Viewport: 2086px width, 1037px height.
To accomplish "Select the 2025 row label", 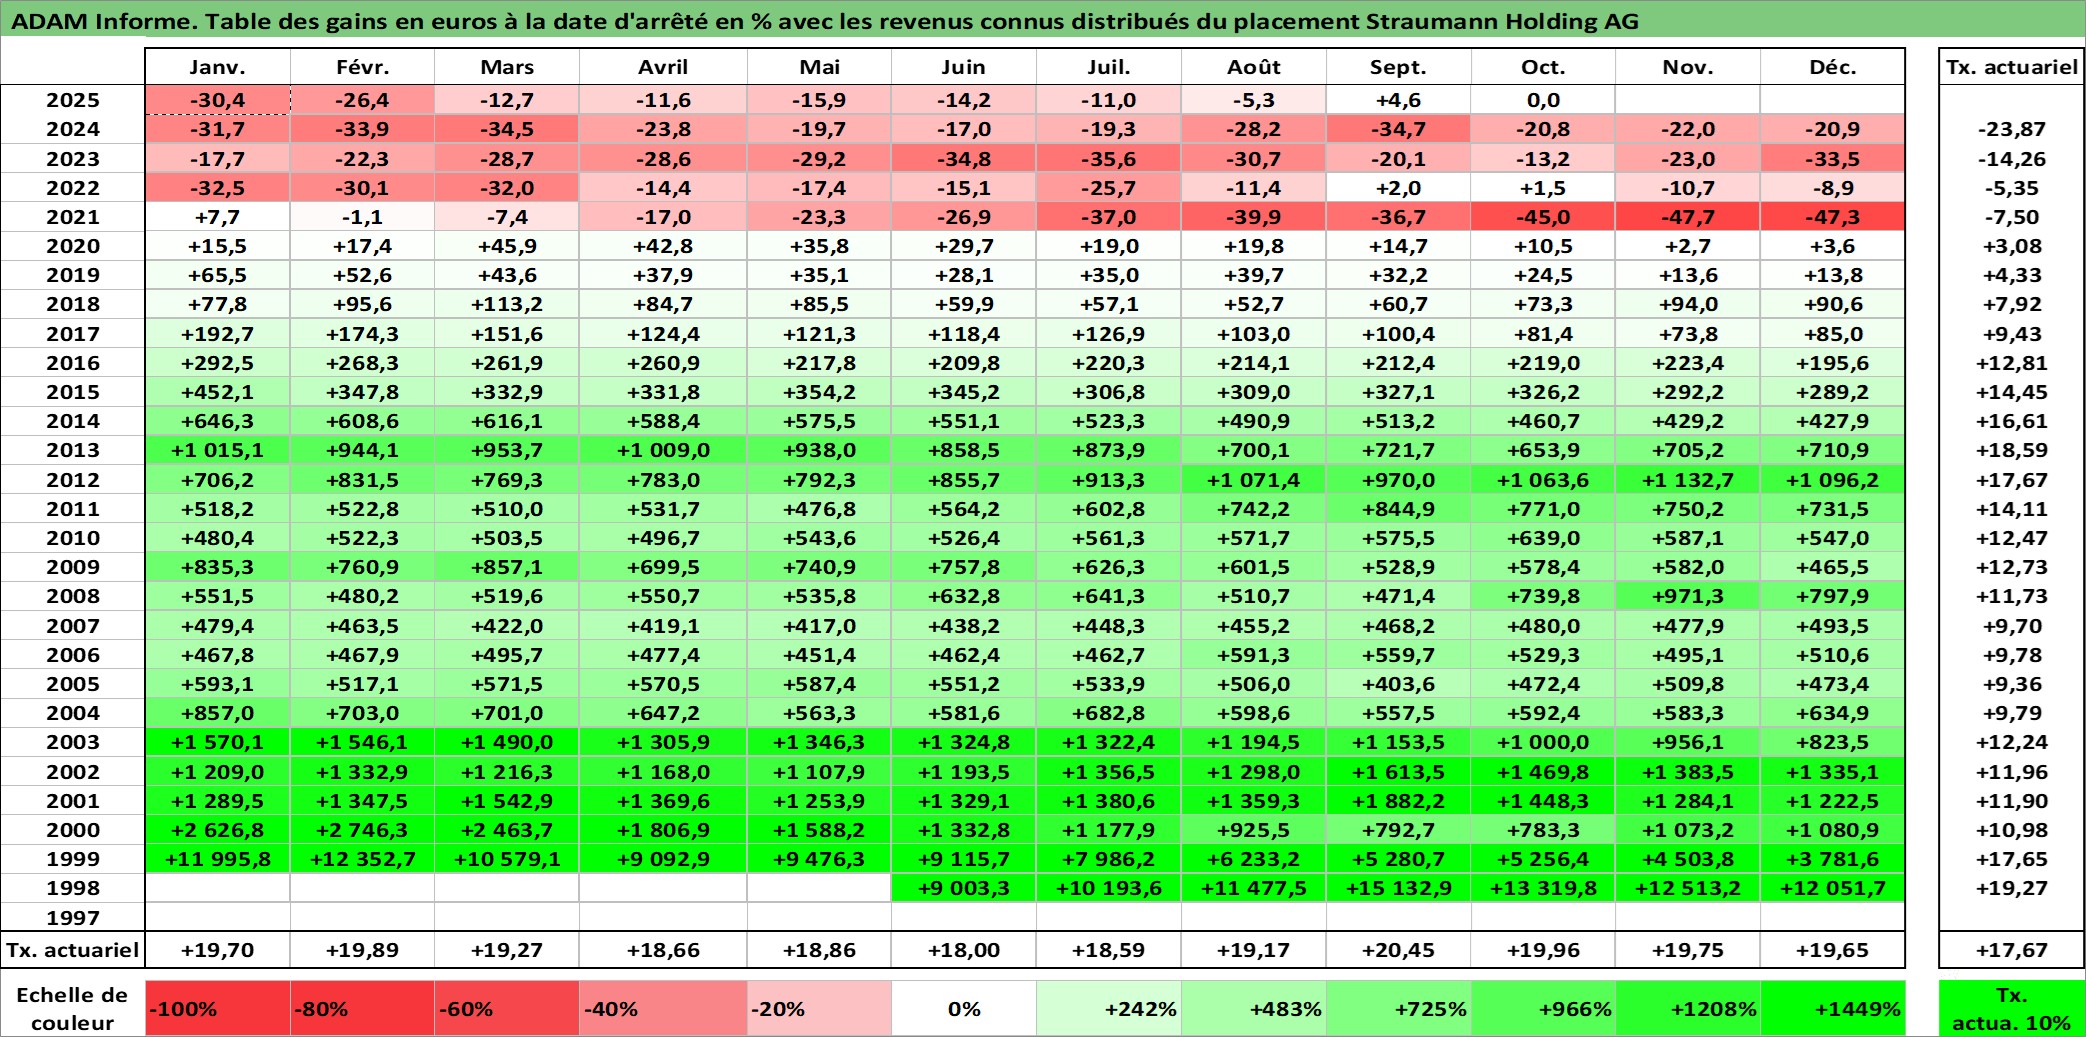I will pyautogui.click(x=73, y=100).
